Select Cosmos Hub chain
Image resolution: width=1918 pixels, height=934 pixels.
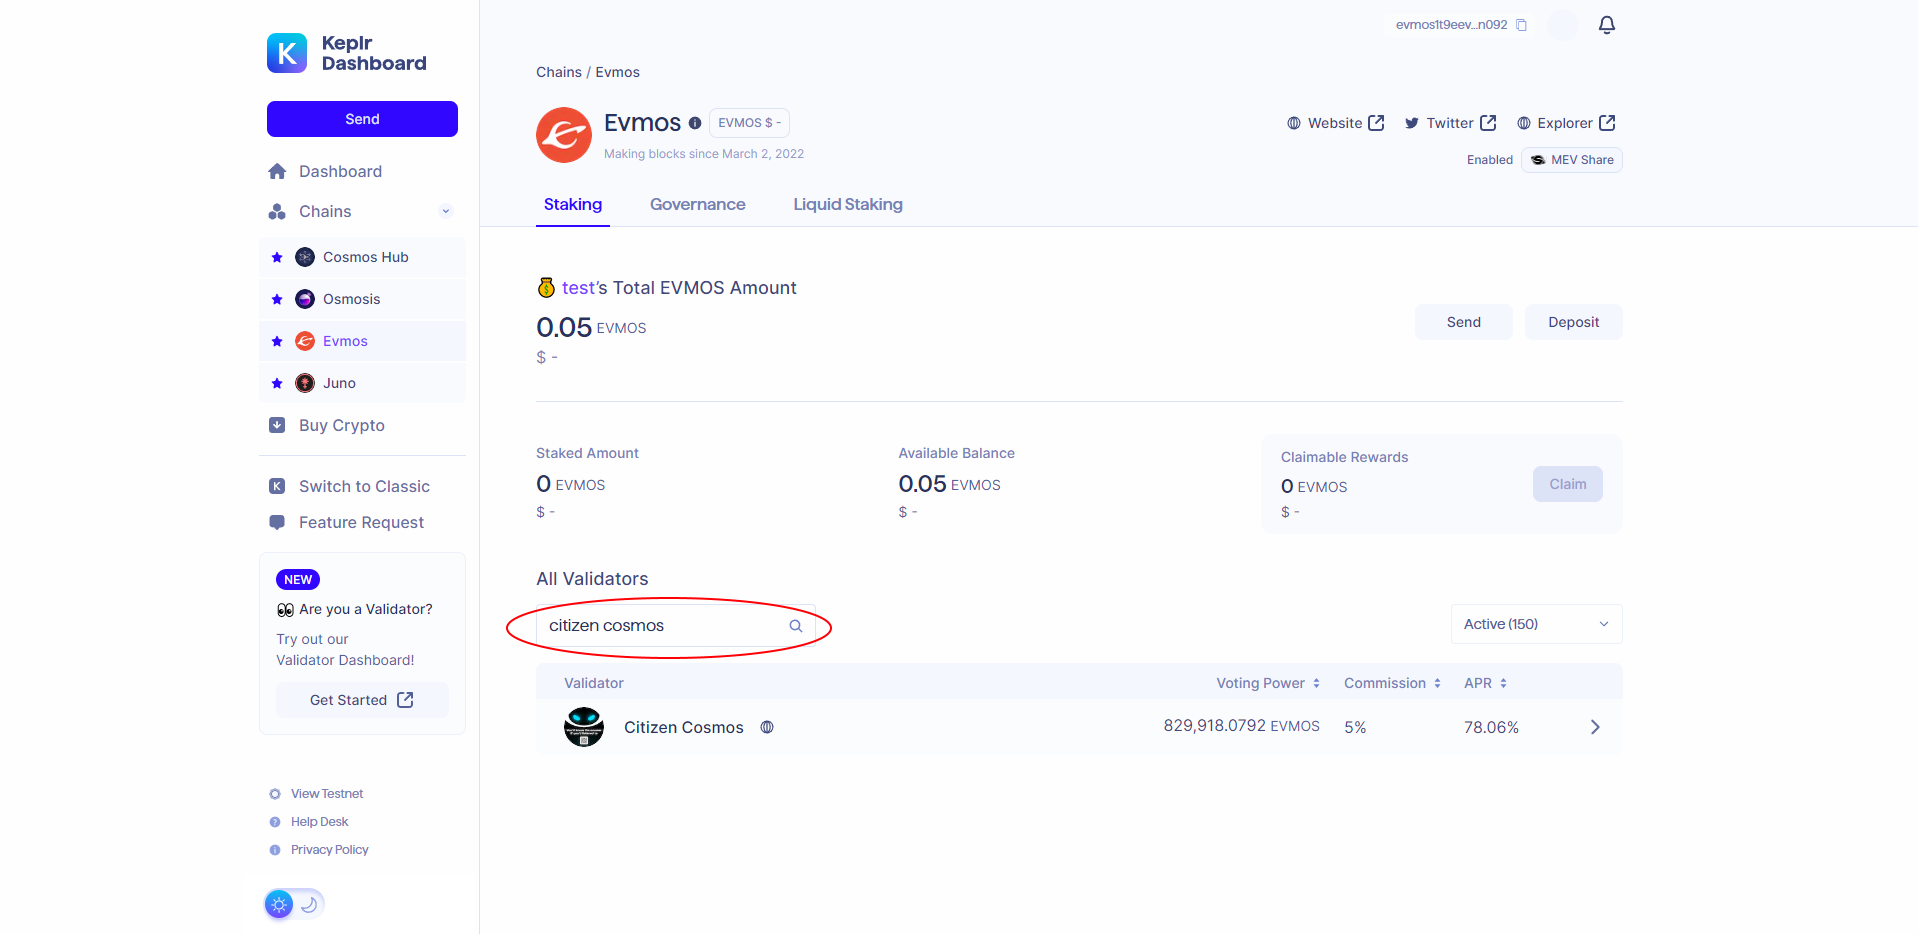tap(362, 257)
